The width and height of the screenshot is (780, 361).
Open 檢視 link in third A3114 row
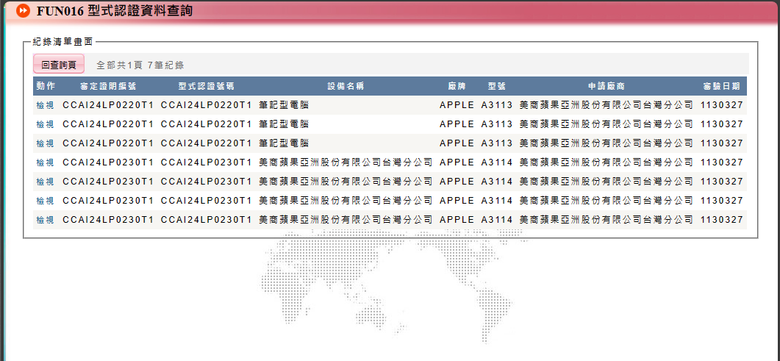coord(45,201)
